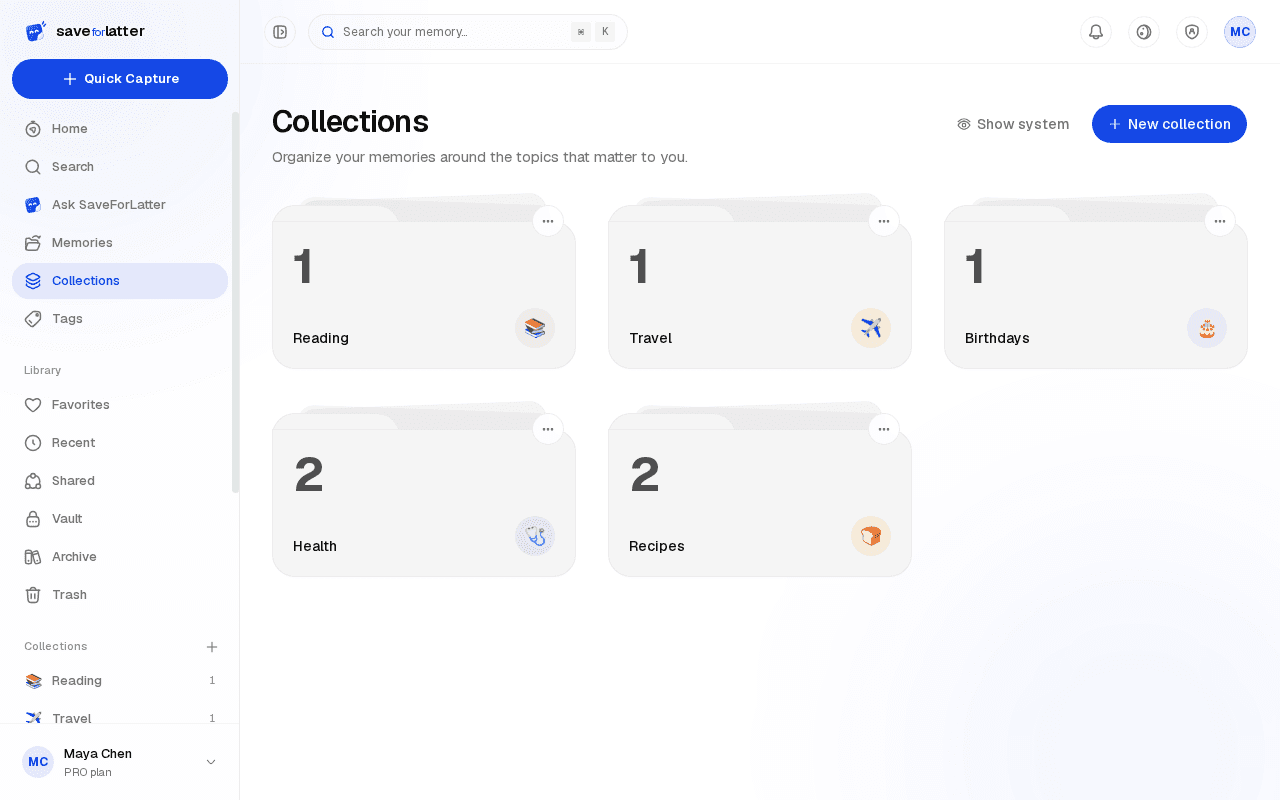Screen dimensions: 1280x800
Task: Open the Health collection card
Action: (x=424, y=495)
